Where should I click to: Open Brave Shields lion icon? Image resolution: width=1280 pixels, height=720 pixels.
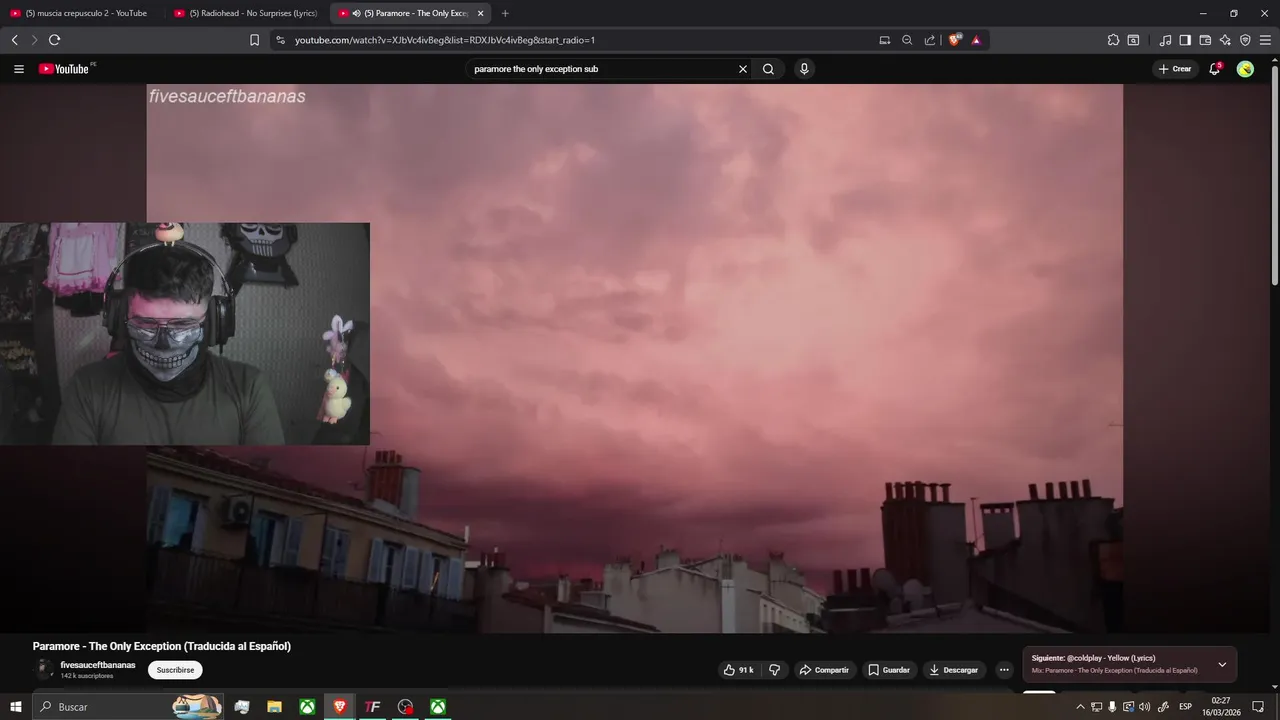[x=954, y=40]
